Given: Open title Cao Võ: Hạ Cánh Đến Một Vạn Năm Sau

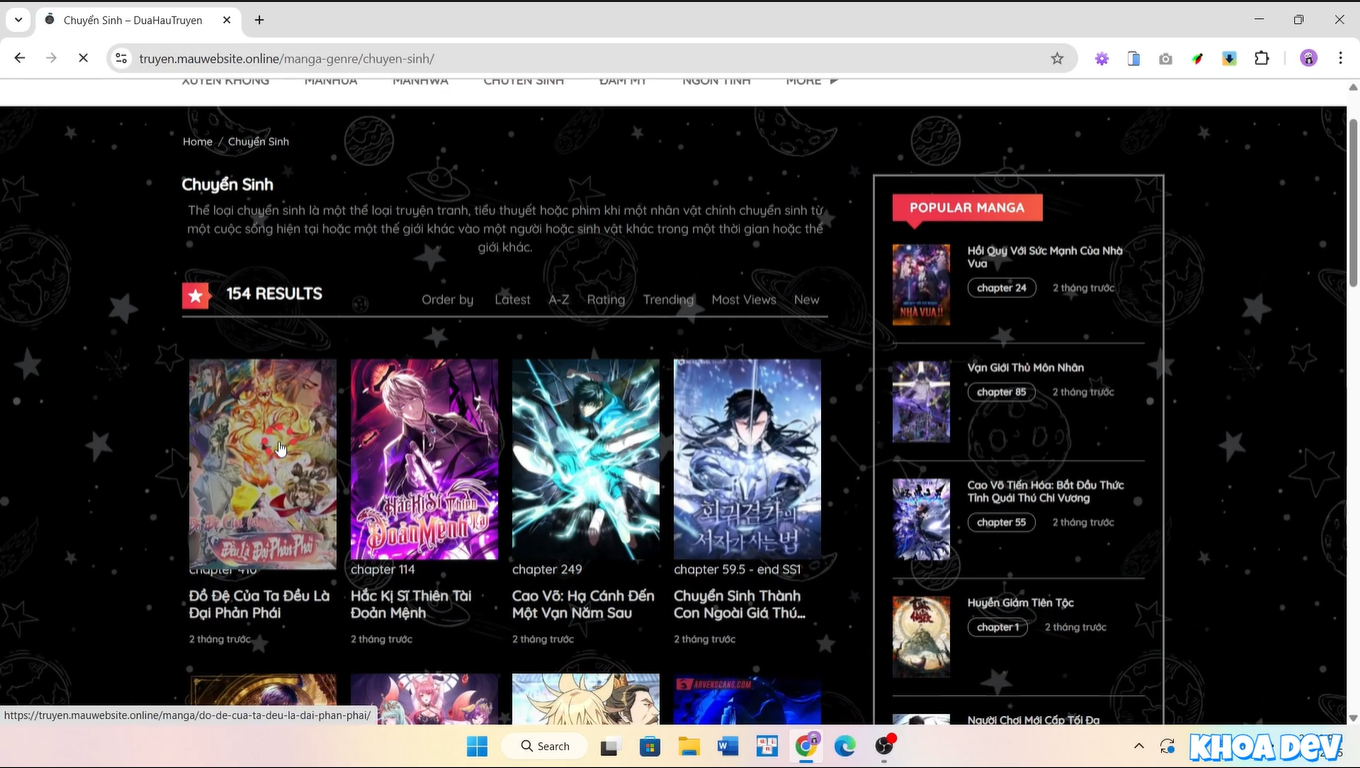Looking at the screenshot, I should click(583, 604).
